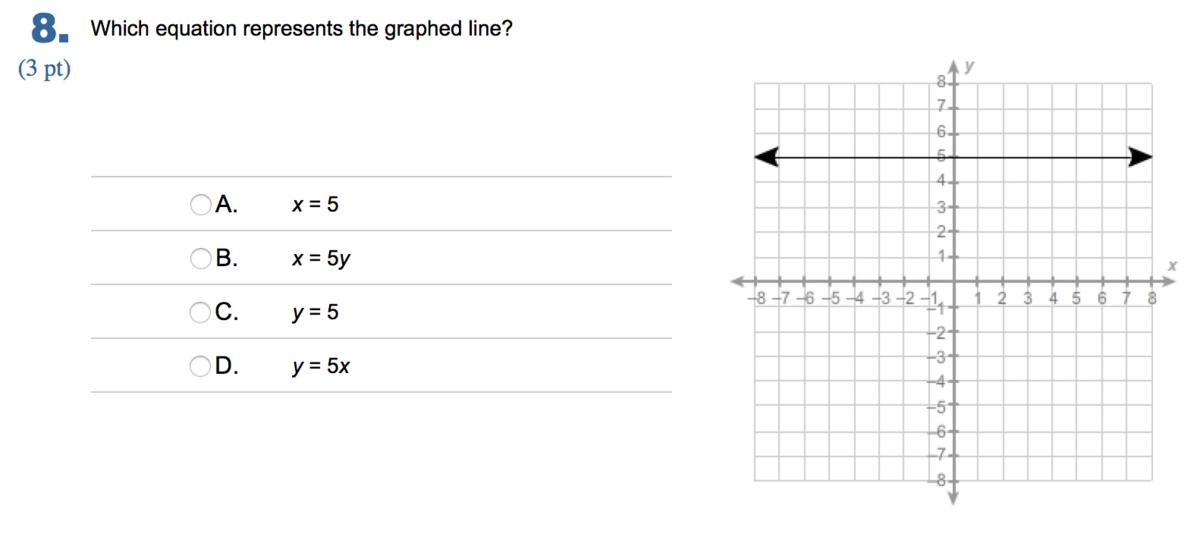Pick radio button for option D
Image resolution: width=1200 pixels, height=549 pixels.
click(x=201, y=366)
